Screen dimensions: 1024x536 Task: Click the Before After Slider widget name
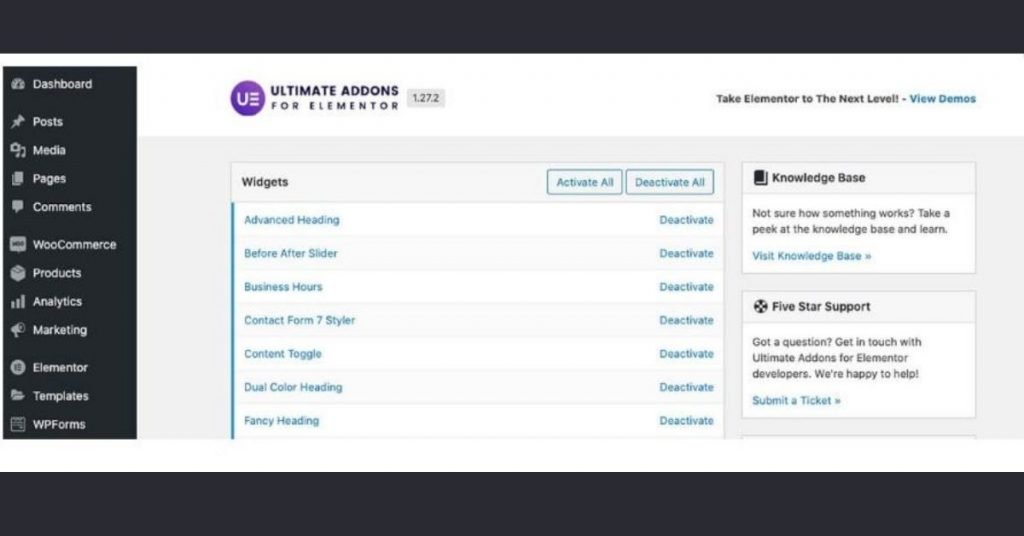click(x=291, y=253)
